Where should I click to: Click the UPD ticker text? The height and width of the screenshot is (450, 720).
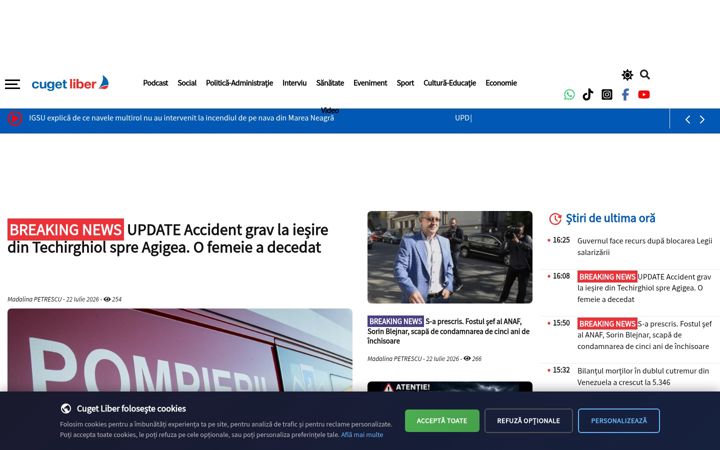(x=463, y=118)
